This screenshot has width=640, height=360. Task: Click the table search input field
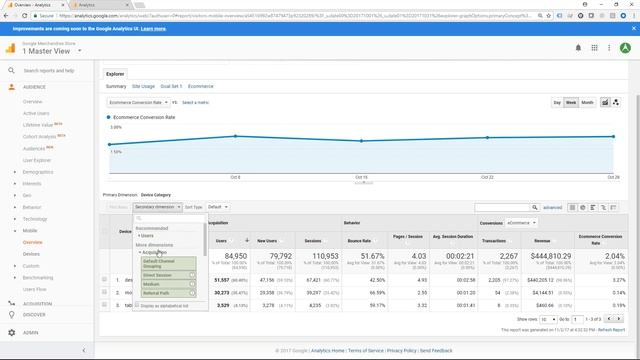pos(502,208)
